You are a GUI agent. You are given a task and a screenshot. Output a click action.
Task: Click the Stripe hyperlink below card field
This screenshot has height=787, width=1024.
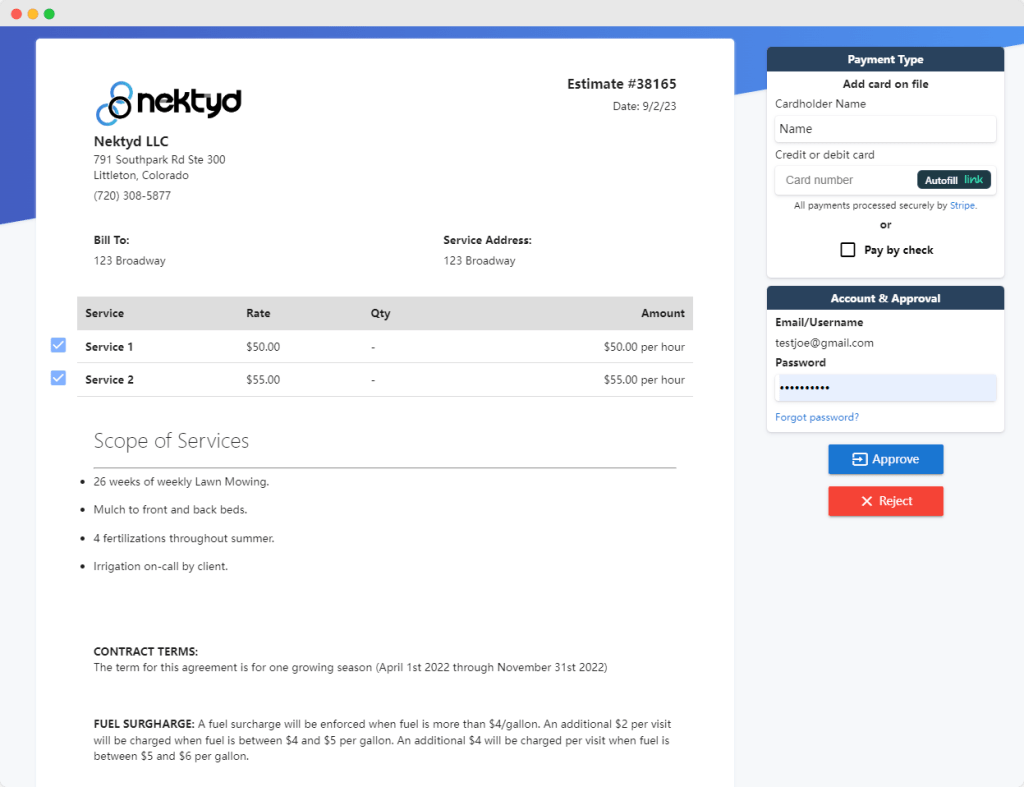pos(962,205)
